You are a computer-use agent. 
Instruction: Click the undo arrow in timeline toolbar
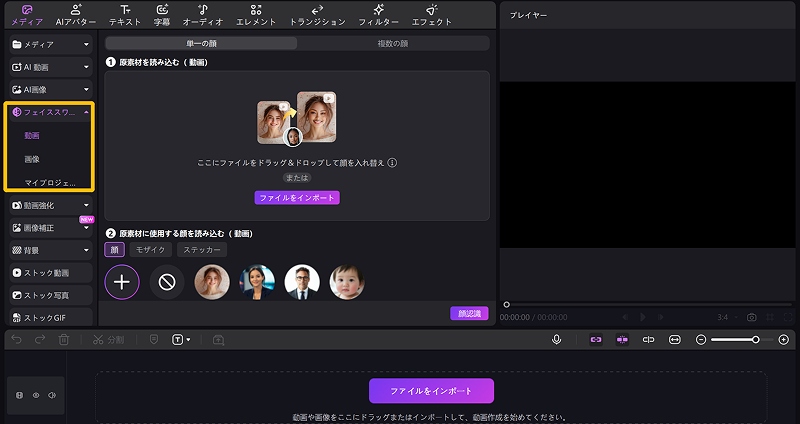(x=17, y=340)
